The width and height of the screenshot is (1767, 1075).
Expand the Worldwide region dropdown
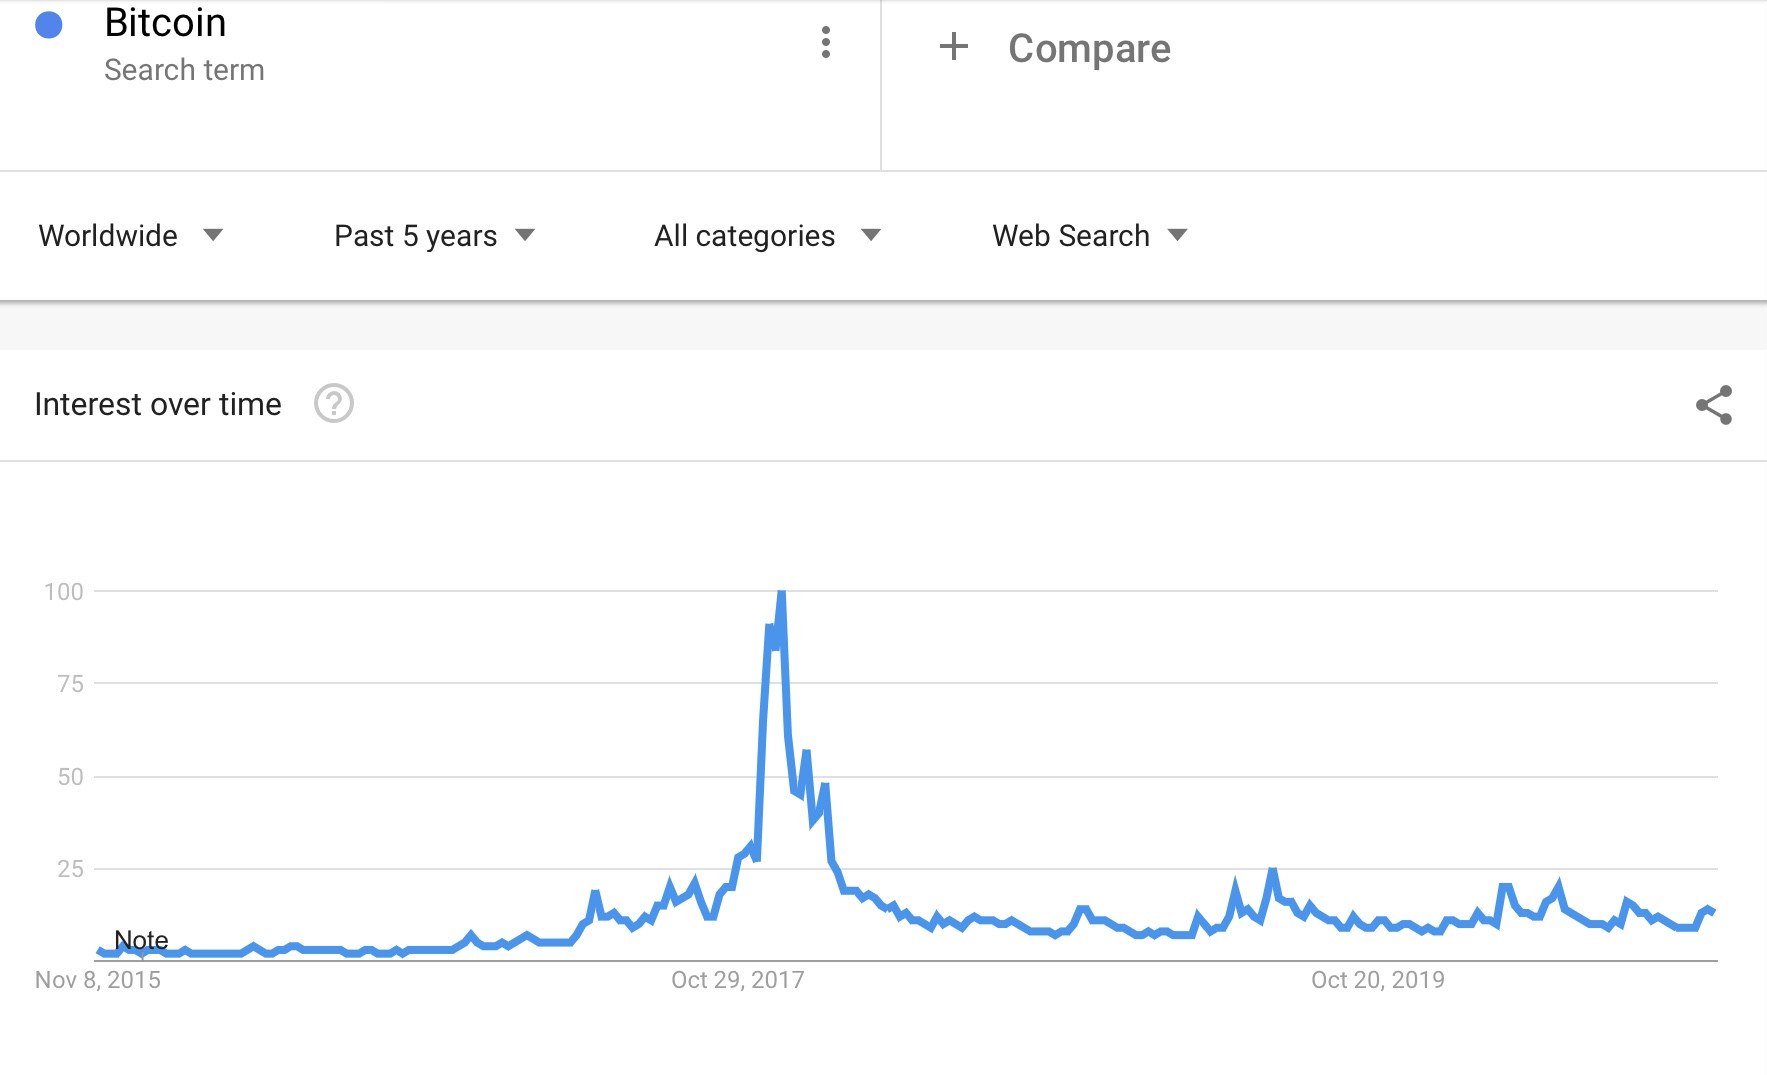click(129, 236)
